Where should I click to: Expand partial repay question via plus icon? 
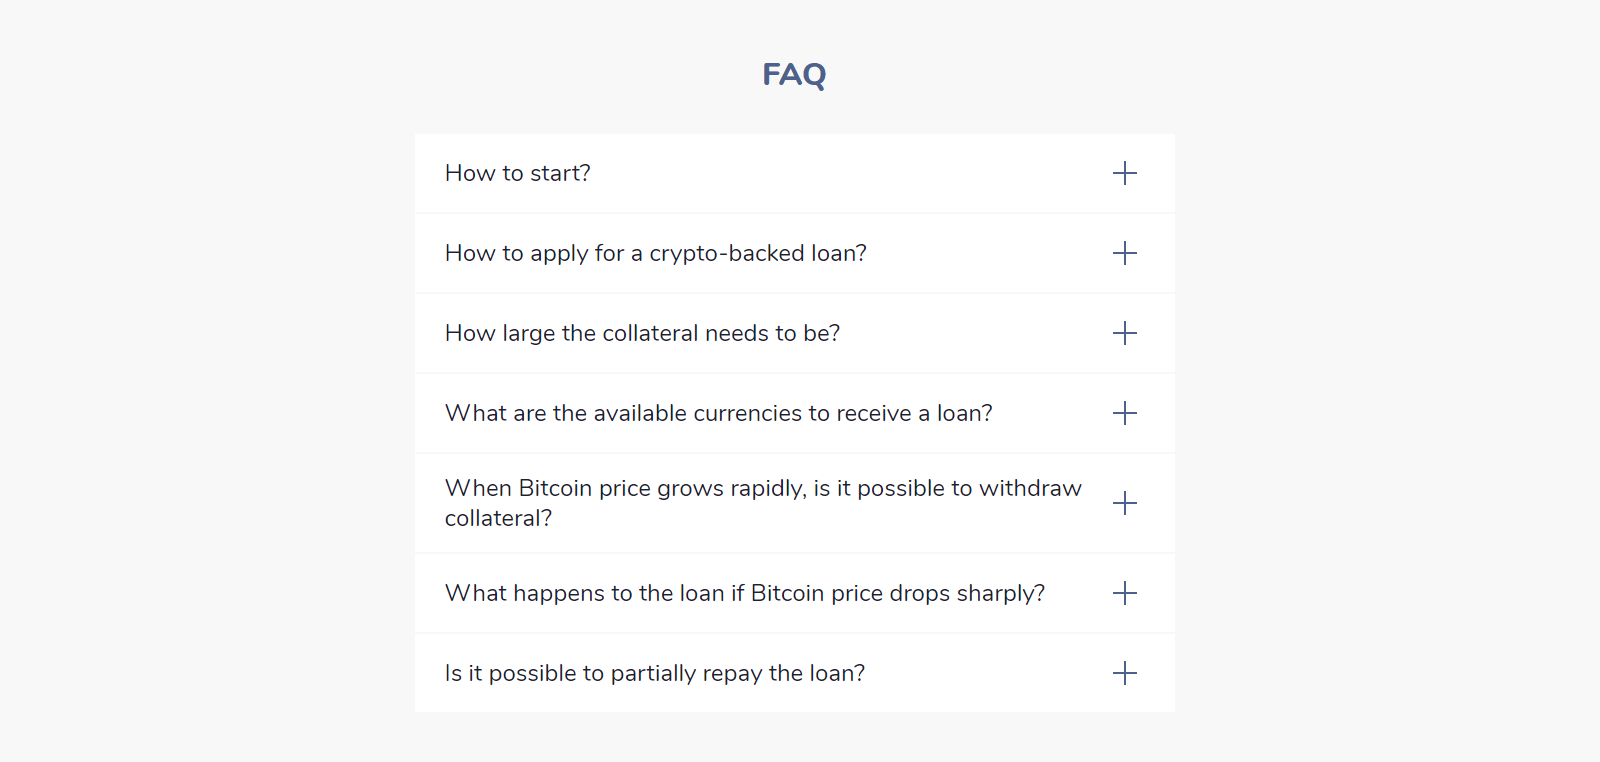(1124, 673)
